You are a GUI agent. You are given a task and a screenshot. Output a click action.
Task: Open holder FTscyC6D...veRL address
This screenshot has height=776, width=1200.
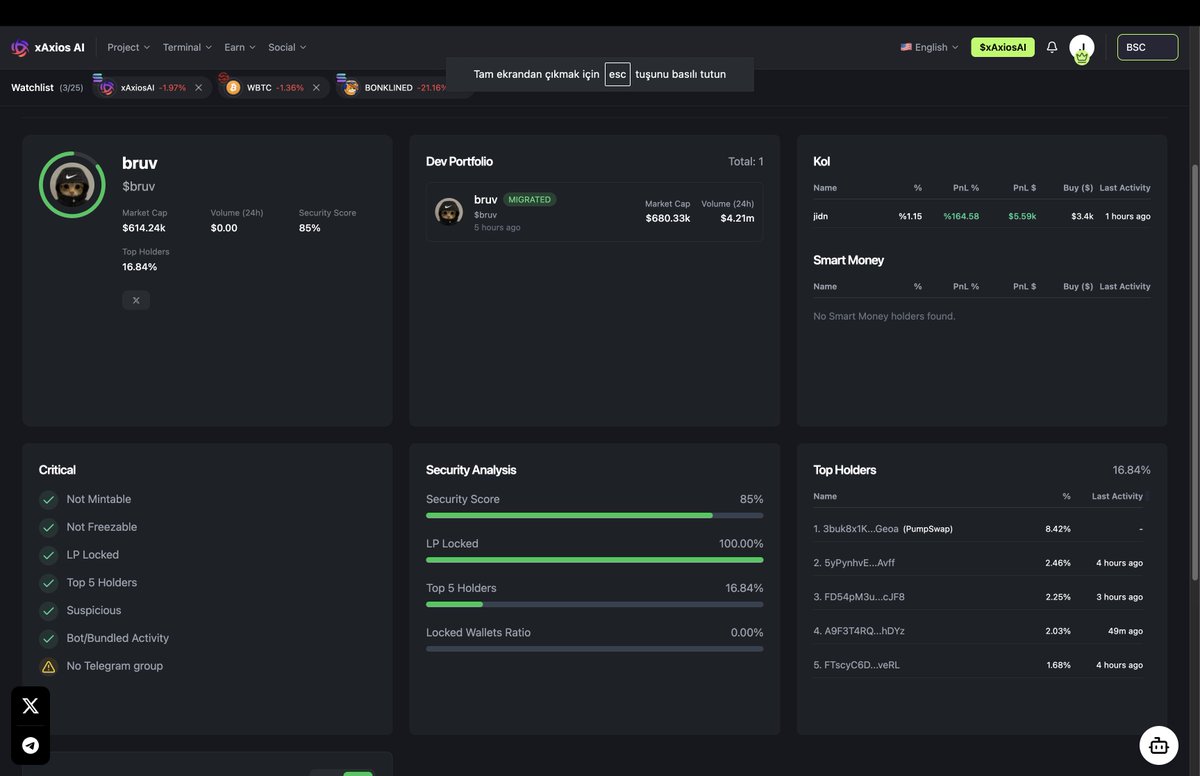[x=856, y=665]
